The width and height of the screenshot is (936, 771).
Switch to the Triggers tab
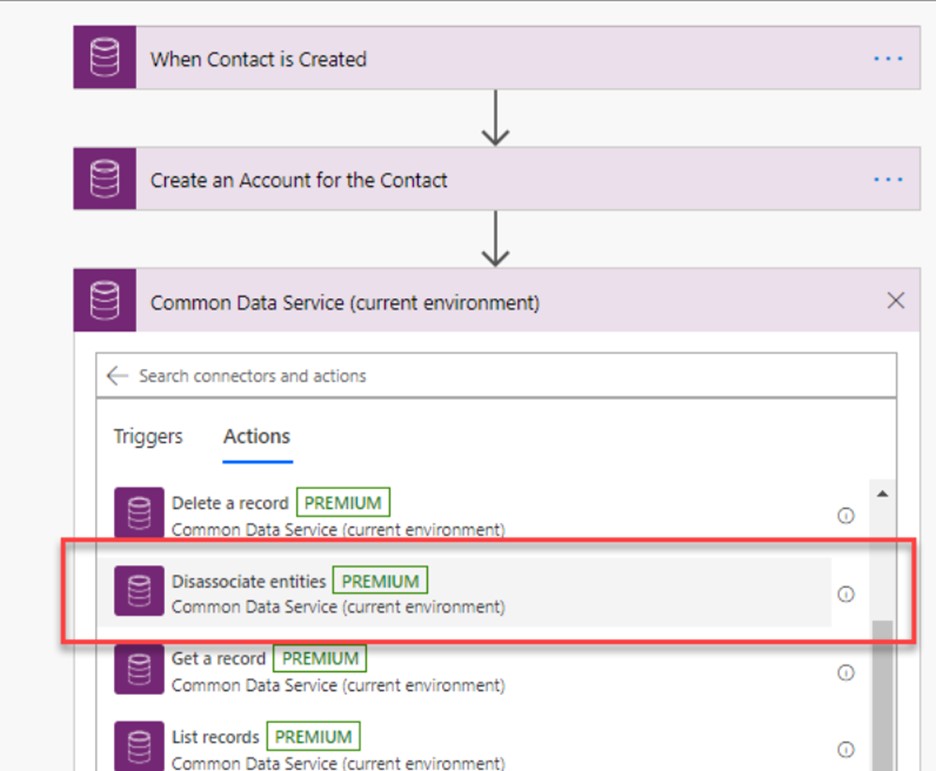click(x=148, y=436)
